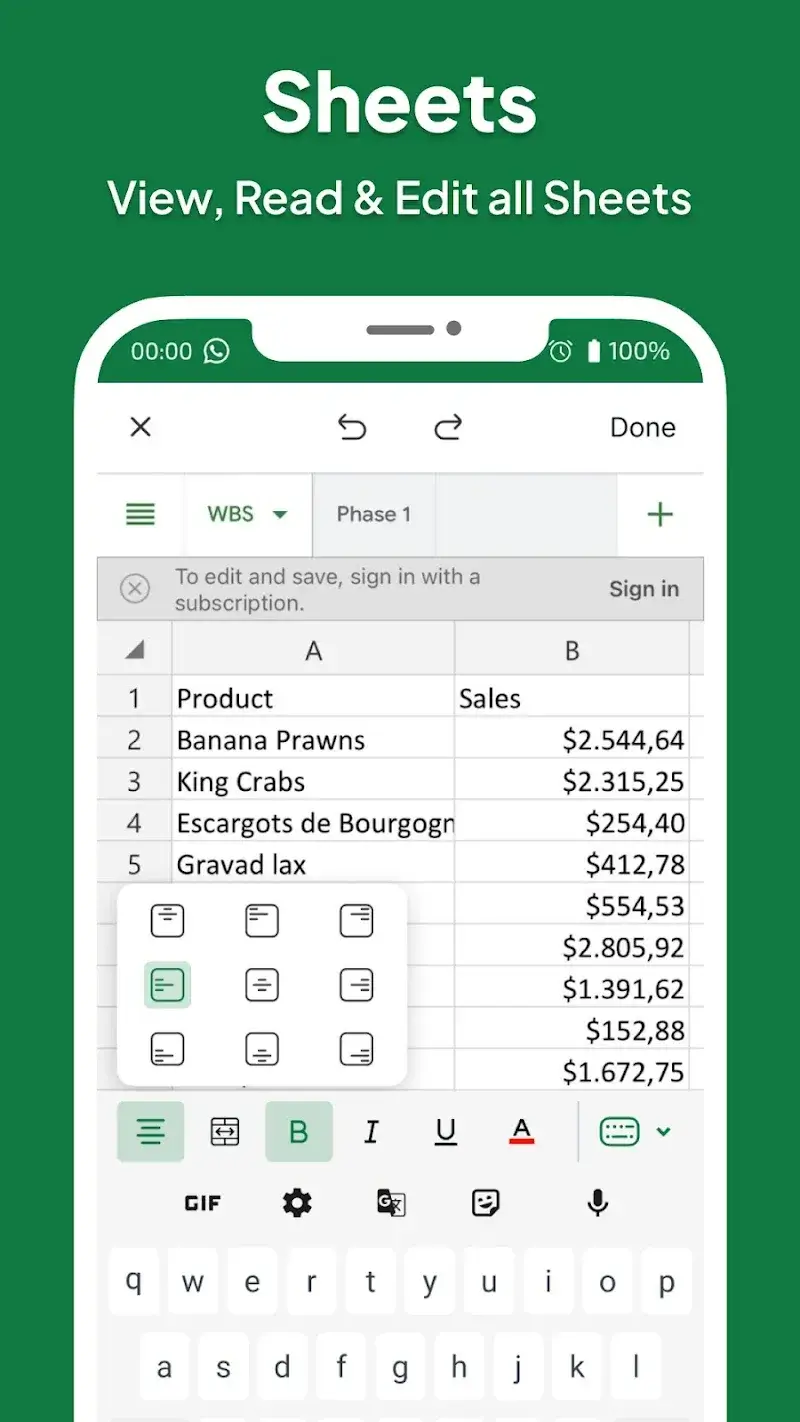
Task: Toggle bold formatting
Action: (299, 1131)
